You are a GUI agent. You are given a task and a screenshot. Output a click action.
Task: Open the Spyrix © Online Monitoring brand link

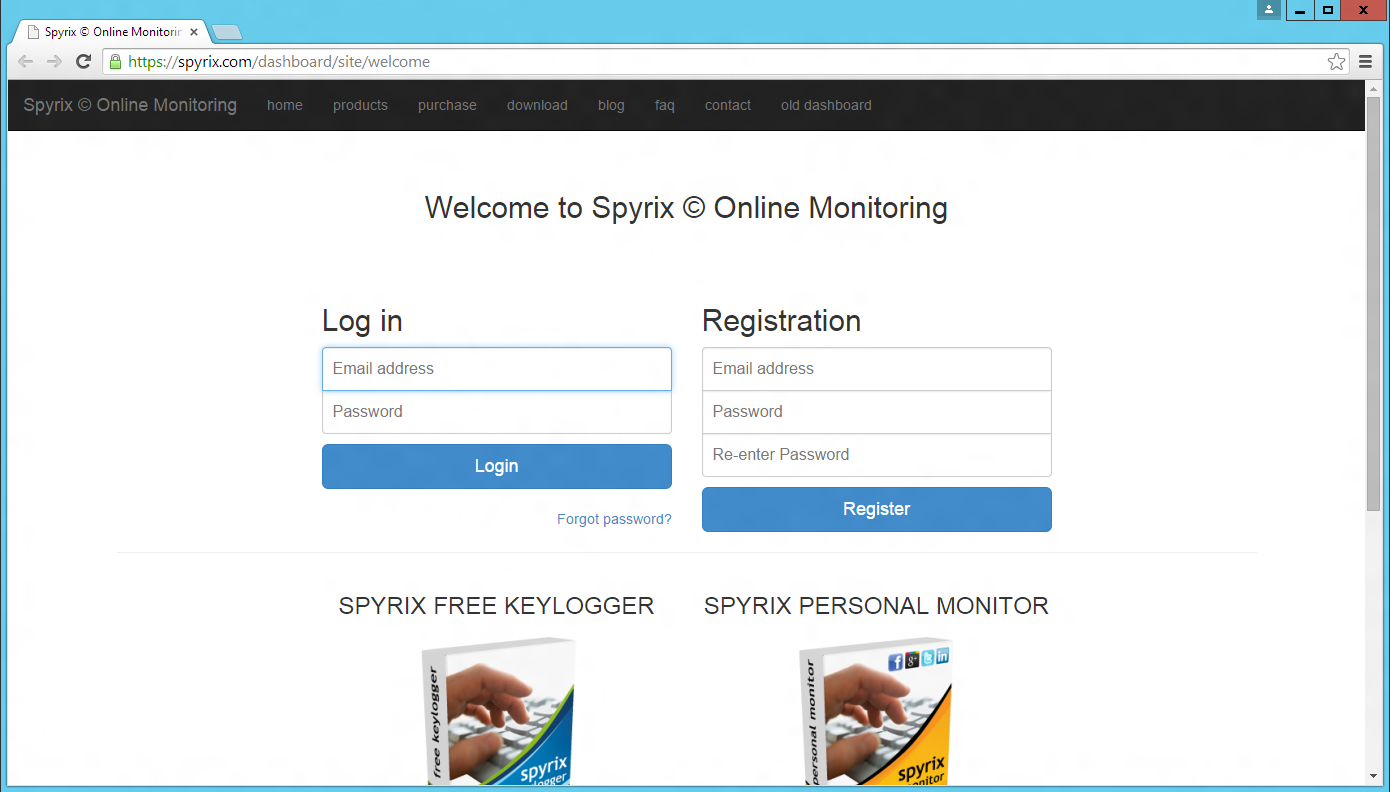point(130,105)
